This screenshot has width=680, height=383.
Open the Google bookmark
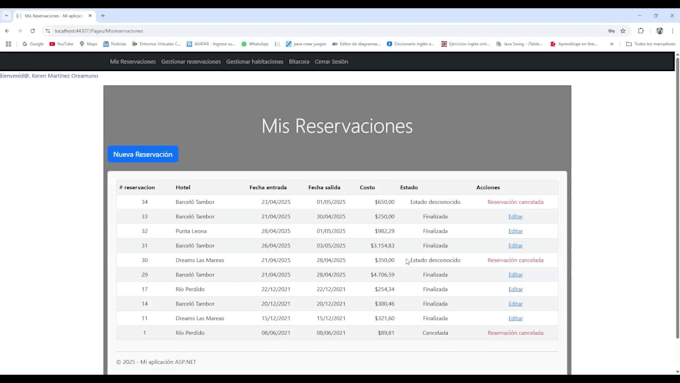(x=33, y=44)
